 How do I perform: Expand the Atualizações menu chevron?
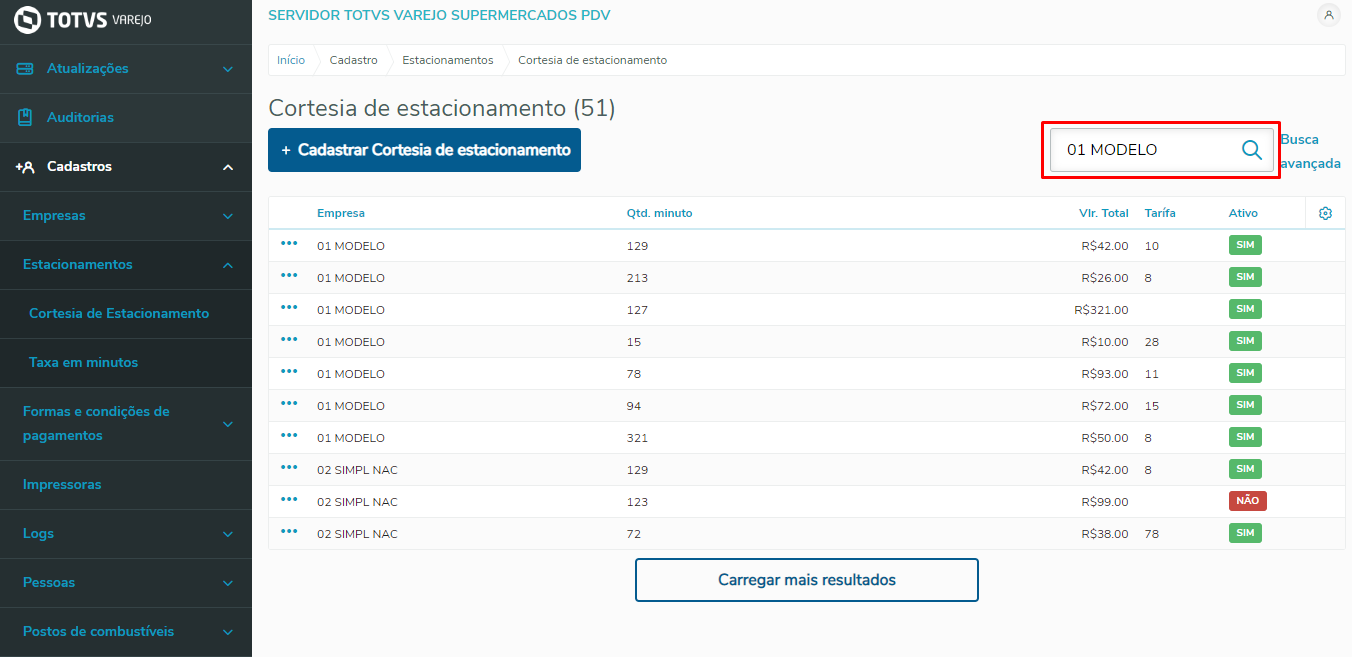[228, 69]
